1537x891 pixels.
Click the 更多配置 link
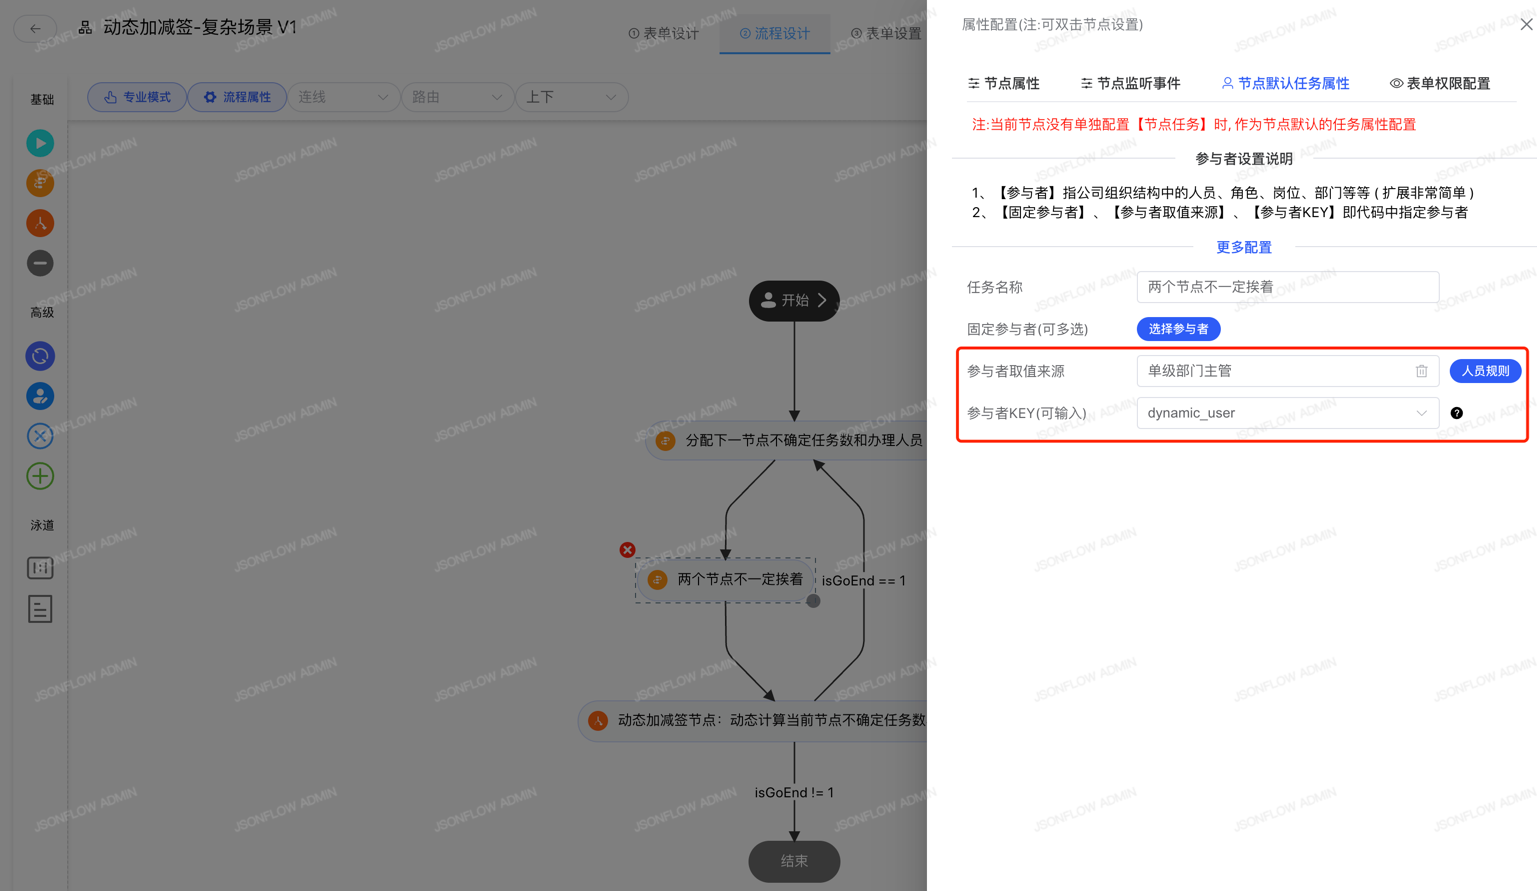point(1243,247)
